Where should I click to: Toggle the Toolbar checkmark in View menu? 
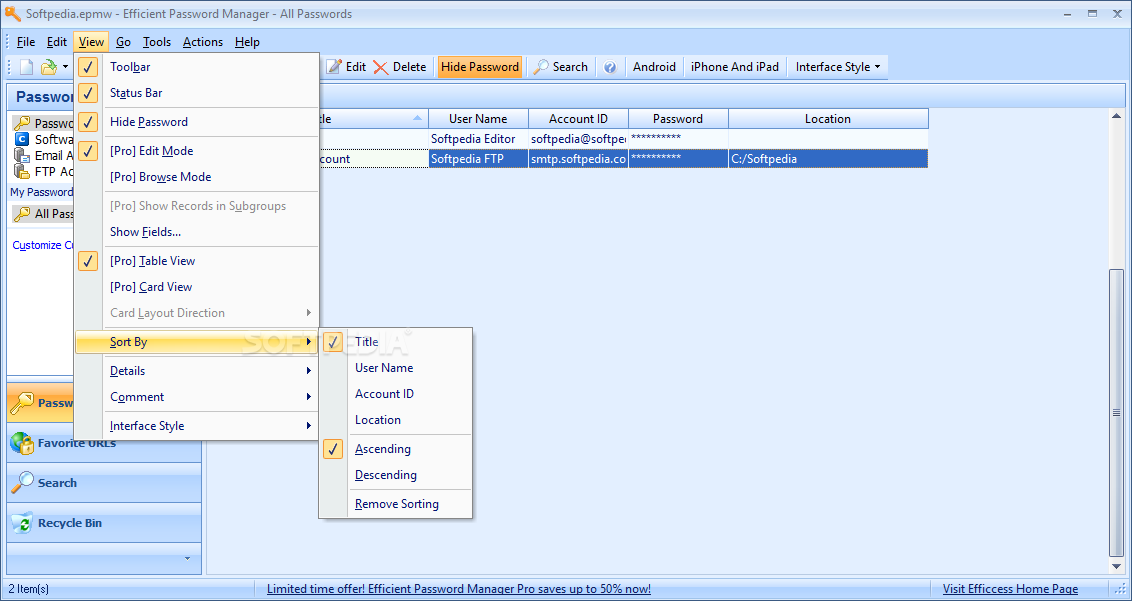pyautogui.click(x=88, y=67)
